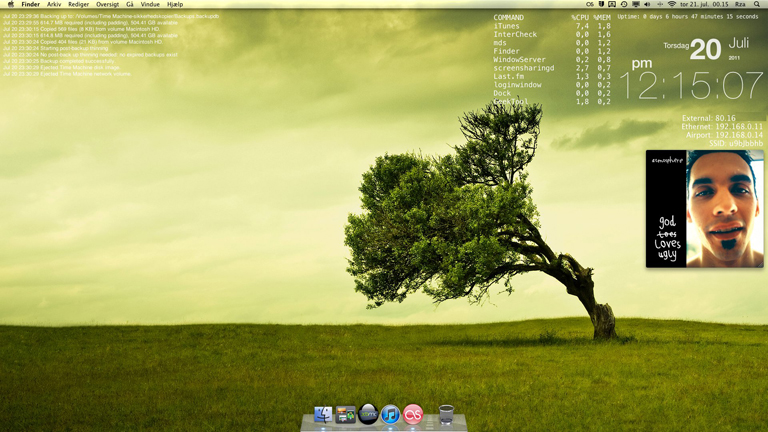Image resolution: width=768 pixels, height=432 pixels.
Task: Click the shield antivirus menu bar icon
Action: 601,4
